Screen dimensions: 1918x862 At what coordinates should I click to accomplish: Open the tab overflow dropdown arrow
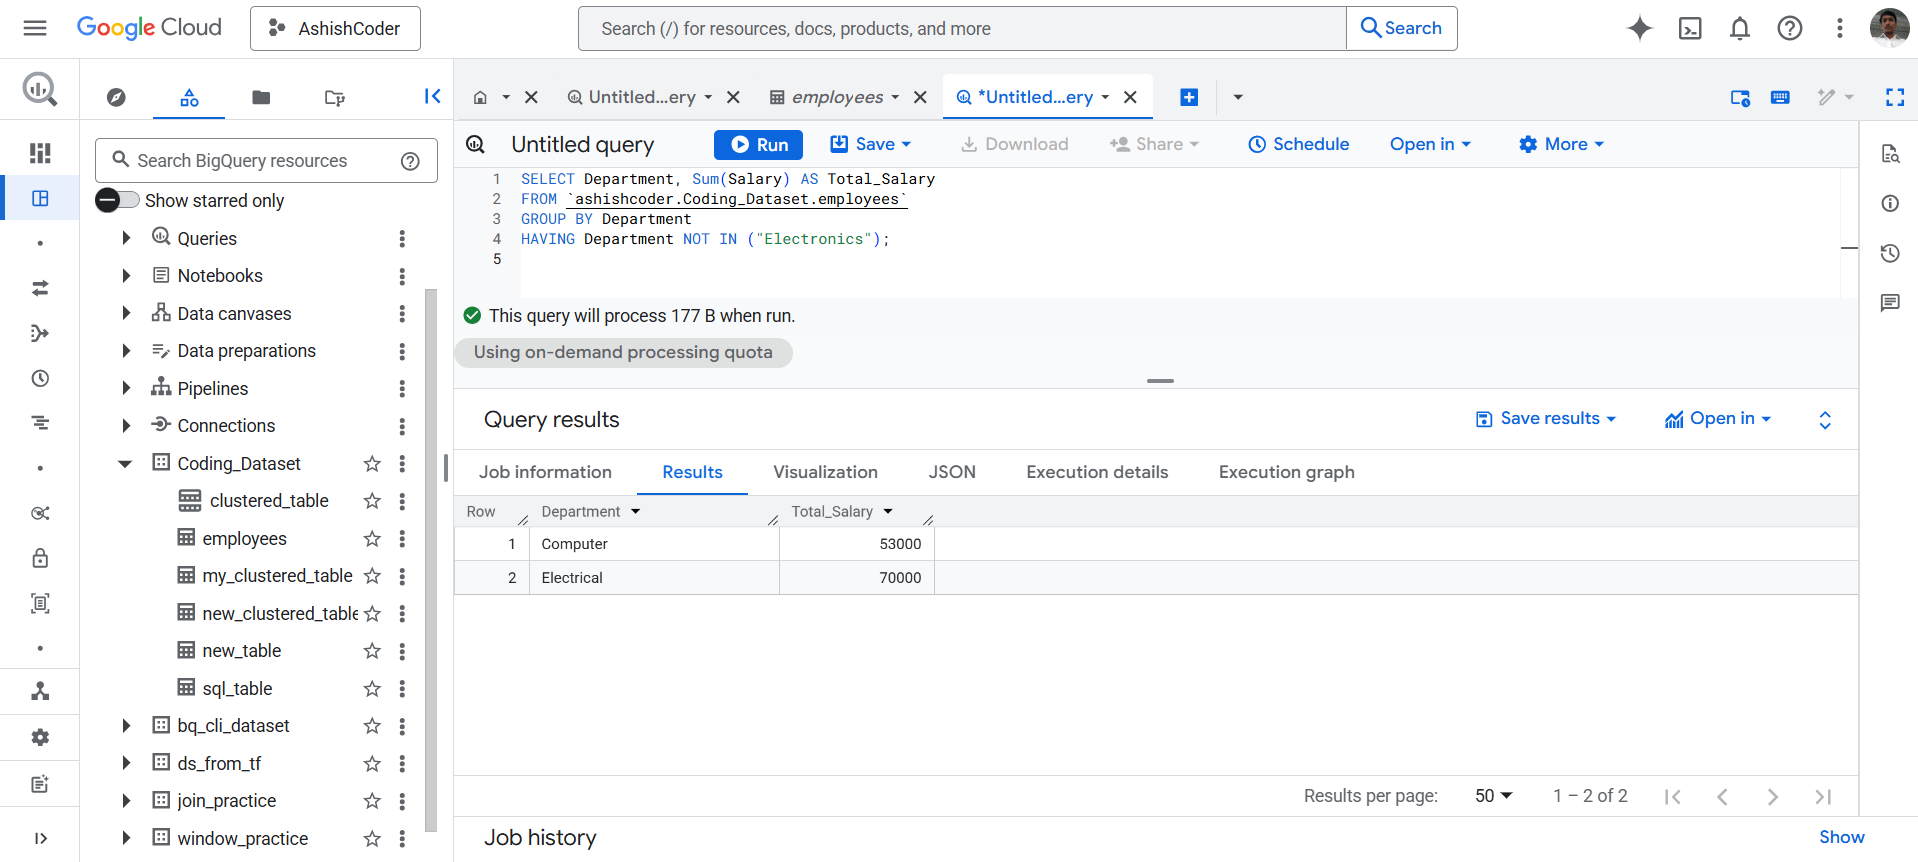pos(1238,97)
